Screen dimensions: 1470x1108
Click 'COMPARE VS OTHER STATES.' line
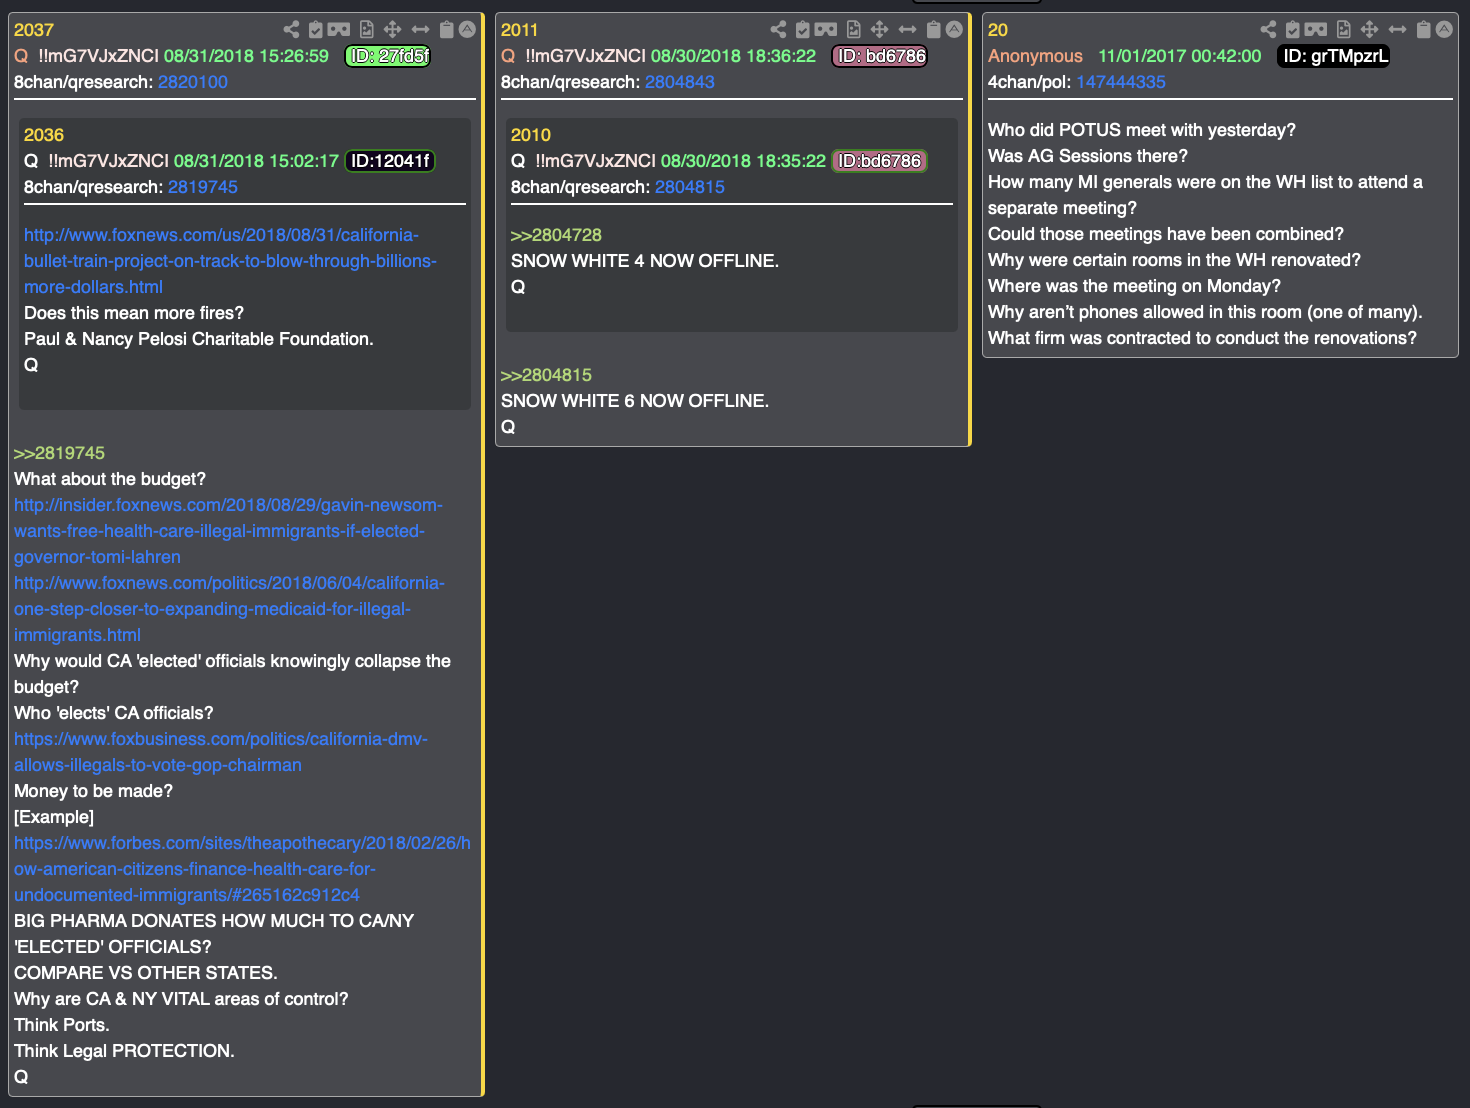[146, 973]
